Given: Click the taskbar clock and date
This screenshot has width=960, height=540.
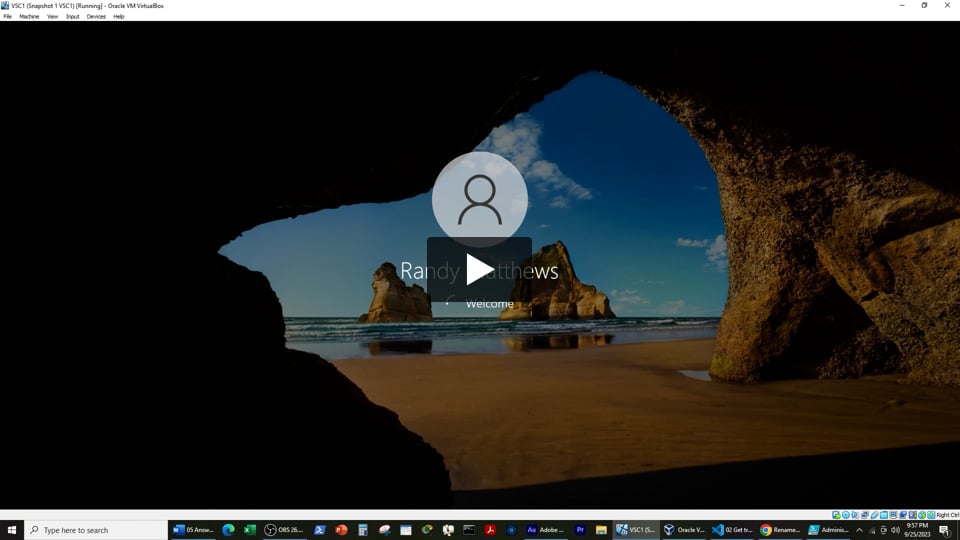Looking at the screenshot, I should 916,530.
